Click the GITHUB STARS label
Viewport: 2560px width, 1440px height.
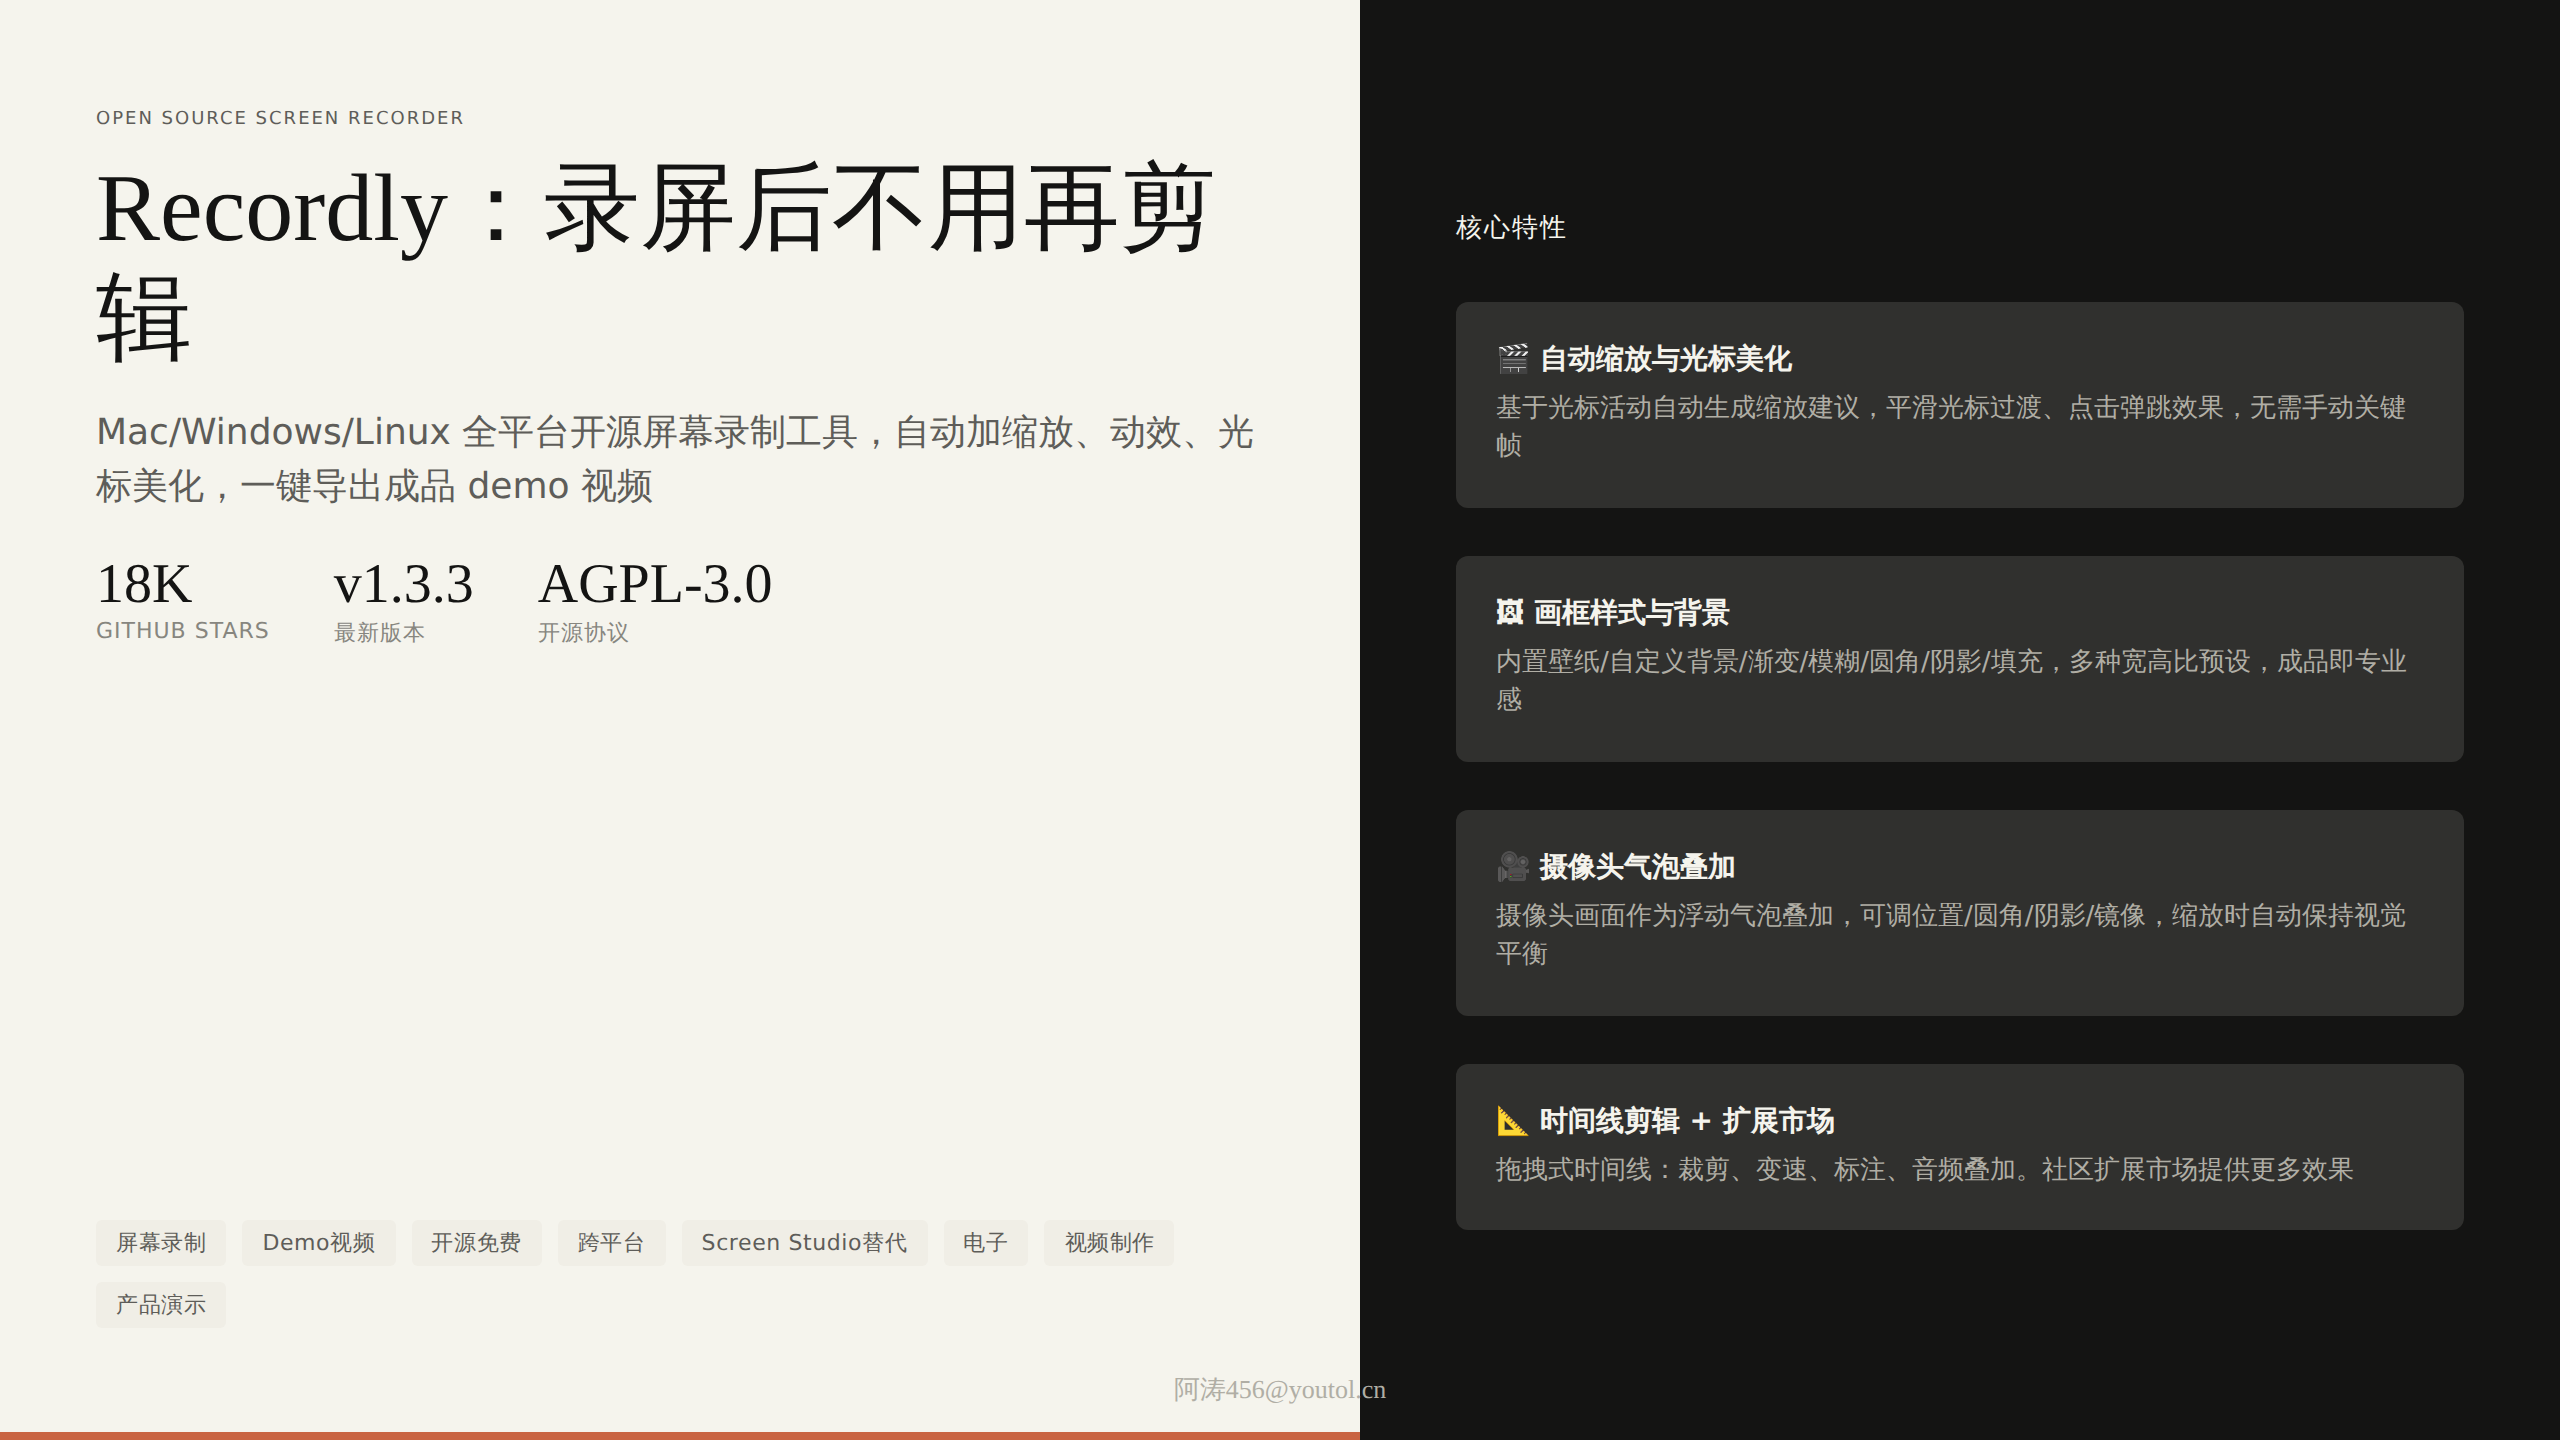click(x=182, y=631)
